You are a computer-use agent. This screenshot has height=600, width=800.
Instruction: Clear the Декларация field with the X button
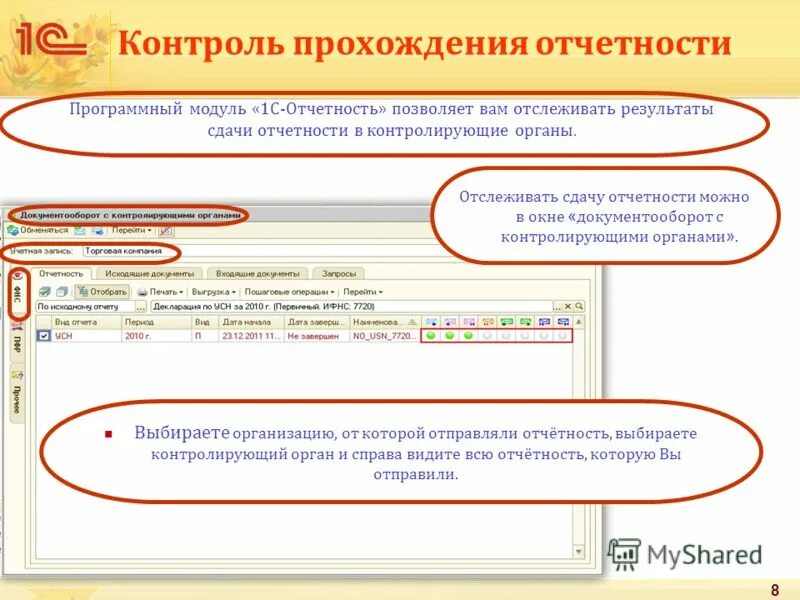click(x=568, y=307)
